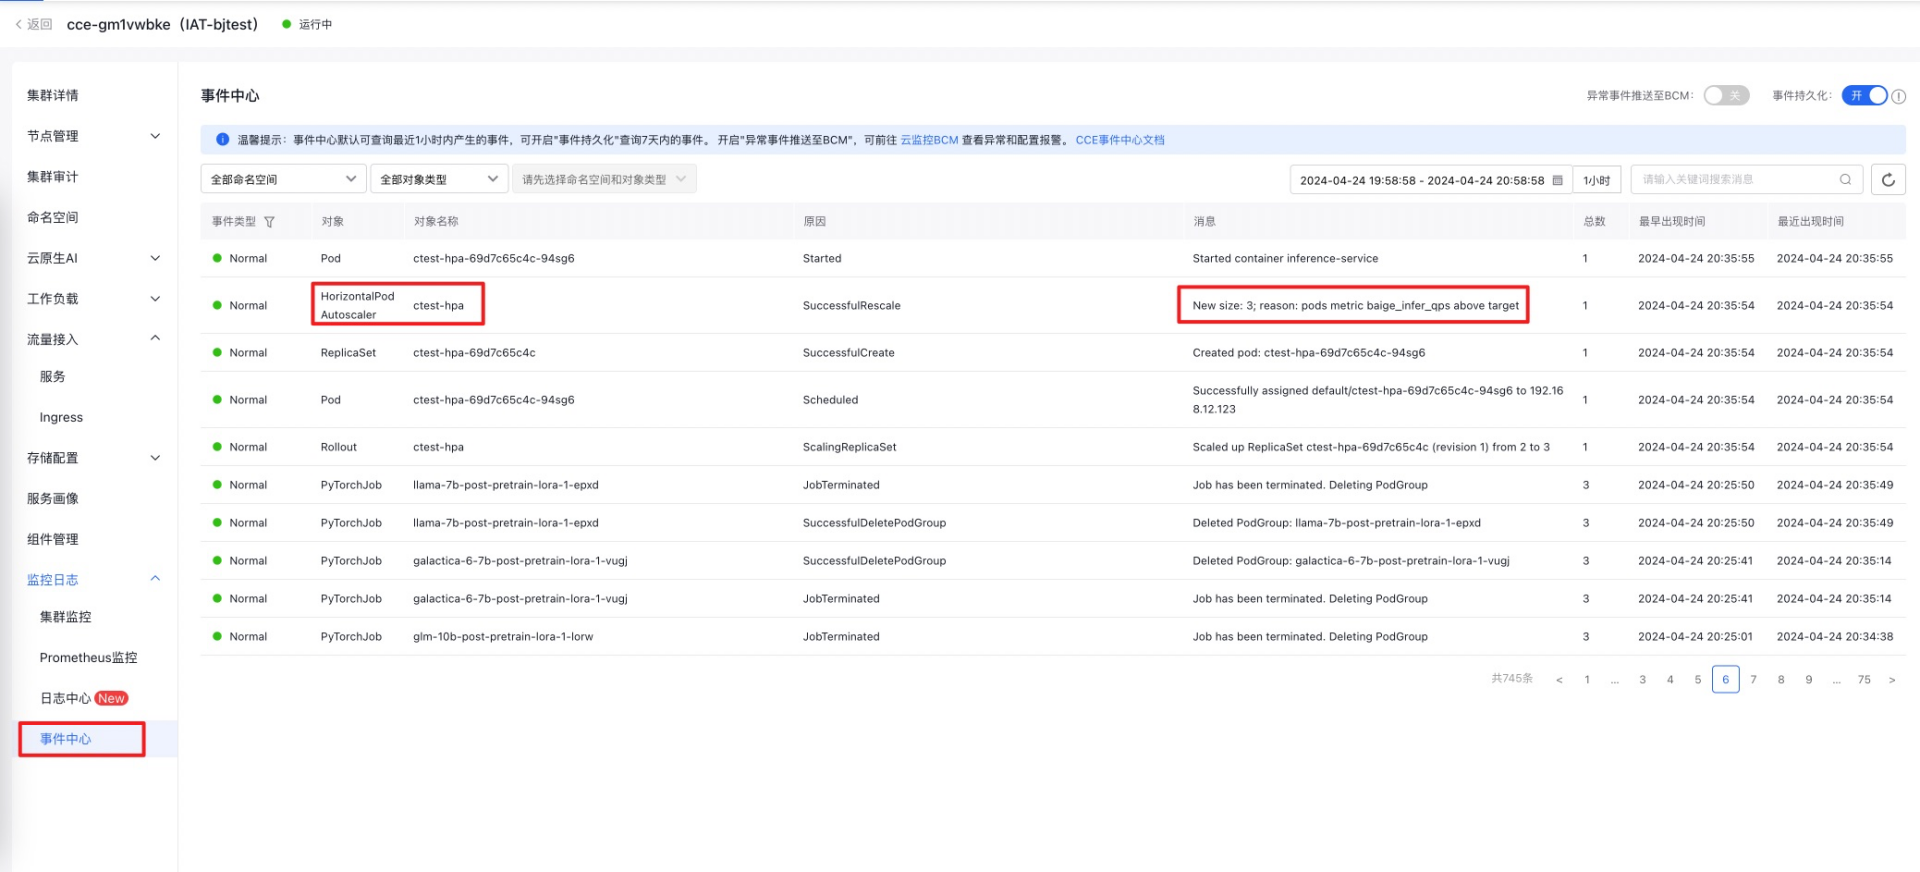Click the 事件类型 filter funnel icon
Screen dimensions: 1920x872
(x=269, y=222)
